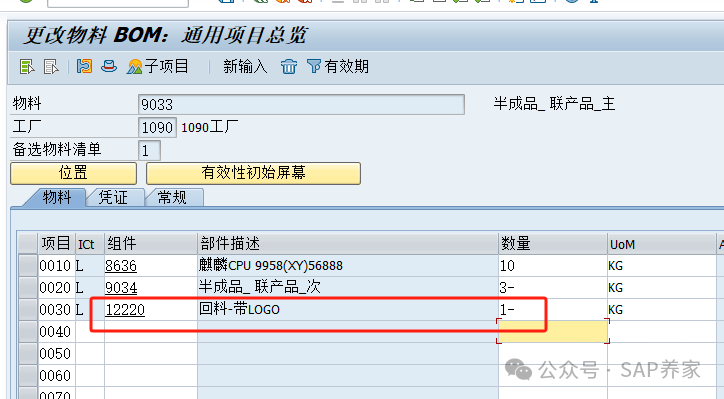The height and width of the screenshot is (399, 724).
Task: Click the material description 半成品_联产品_主
Action: [x=554, y=104]
